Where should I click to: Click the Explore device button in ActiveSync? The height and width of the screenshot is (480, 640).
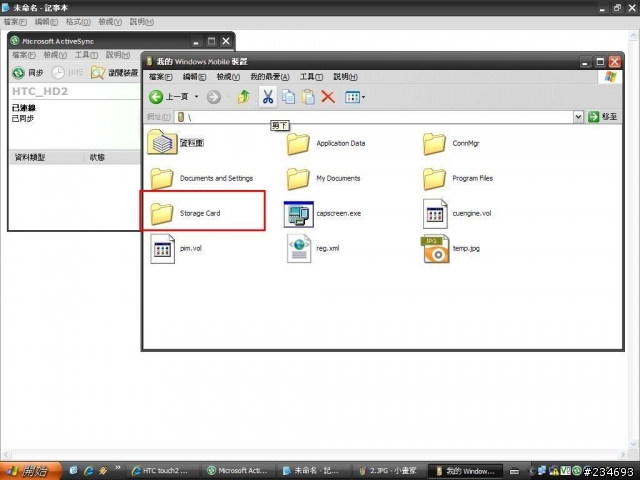(115, 73)
